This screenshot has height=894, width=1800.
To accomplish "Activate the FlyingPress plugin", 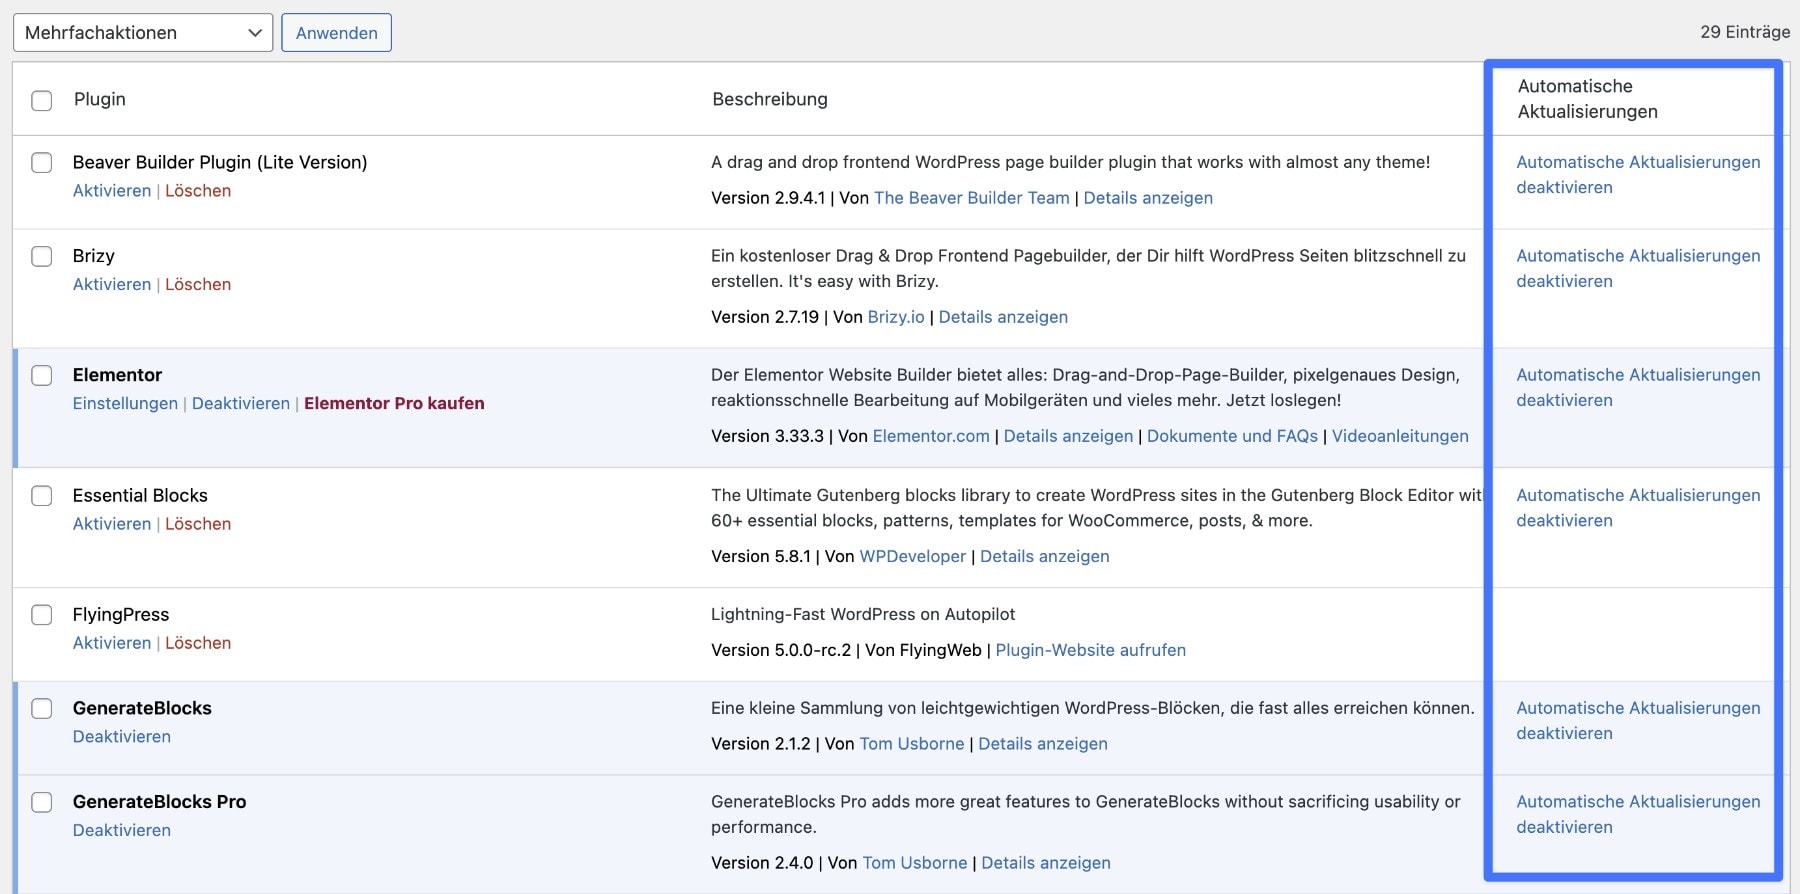I will click(x=112, y=643).
